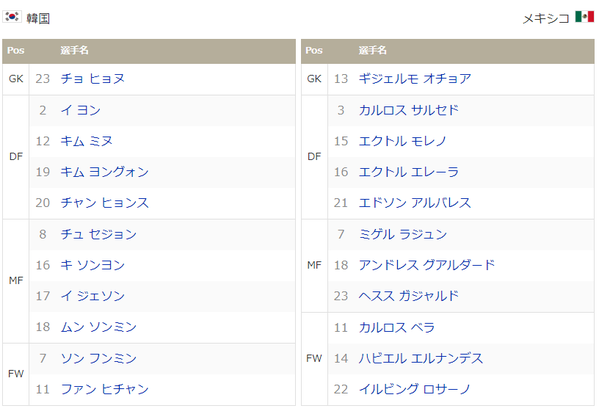Screen dimensions: 599x414
Task: Open player link イ ヨン
Action: tap(81, 110)
